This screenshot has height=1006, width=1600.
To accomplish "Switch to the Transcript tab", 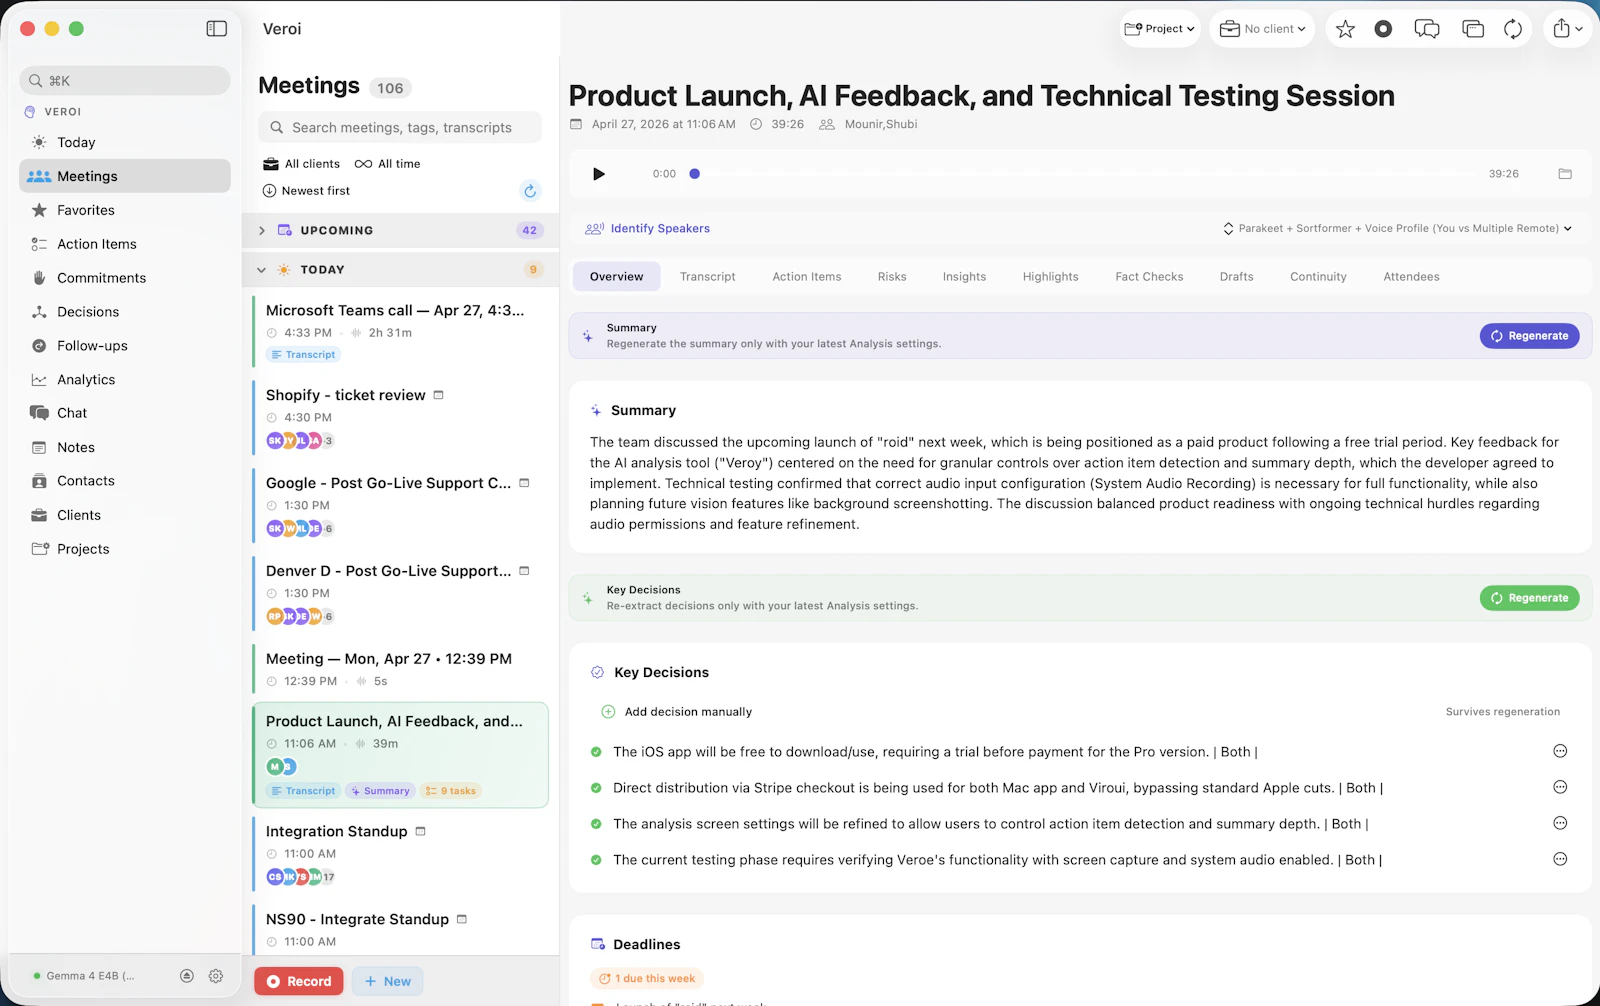I will tap(707, 277).
